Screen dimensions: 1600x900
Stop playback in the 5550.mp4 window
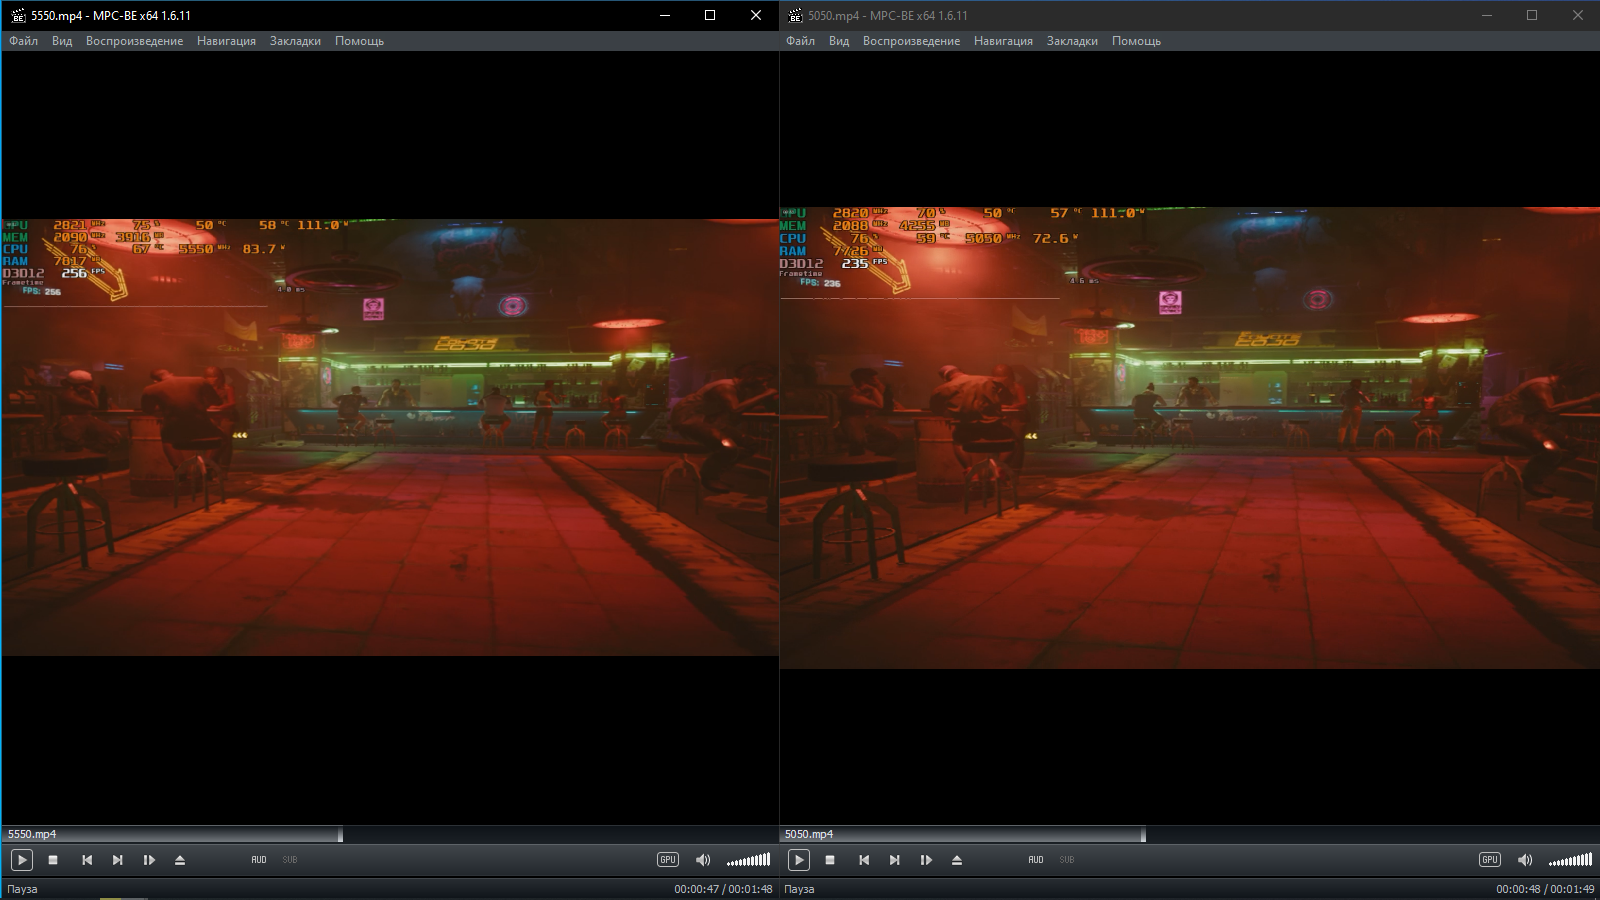point(53,860)
